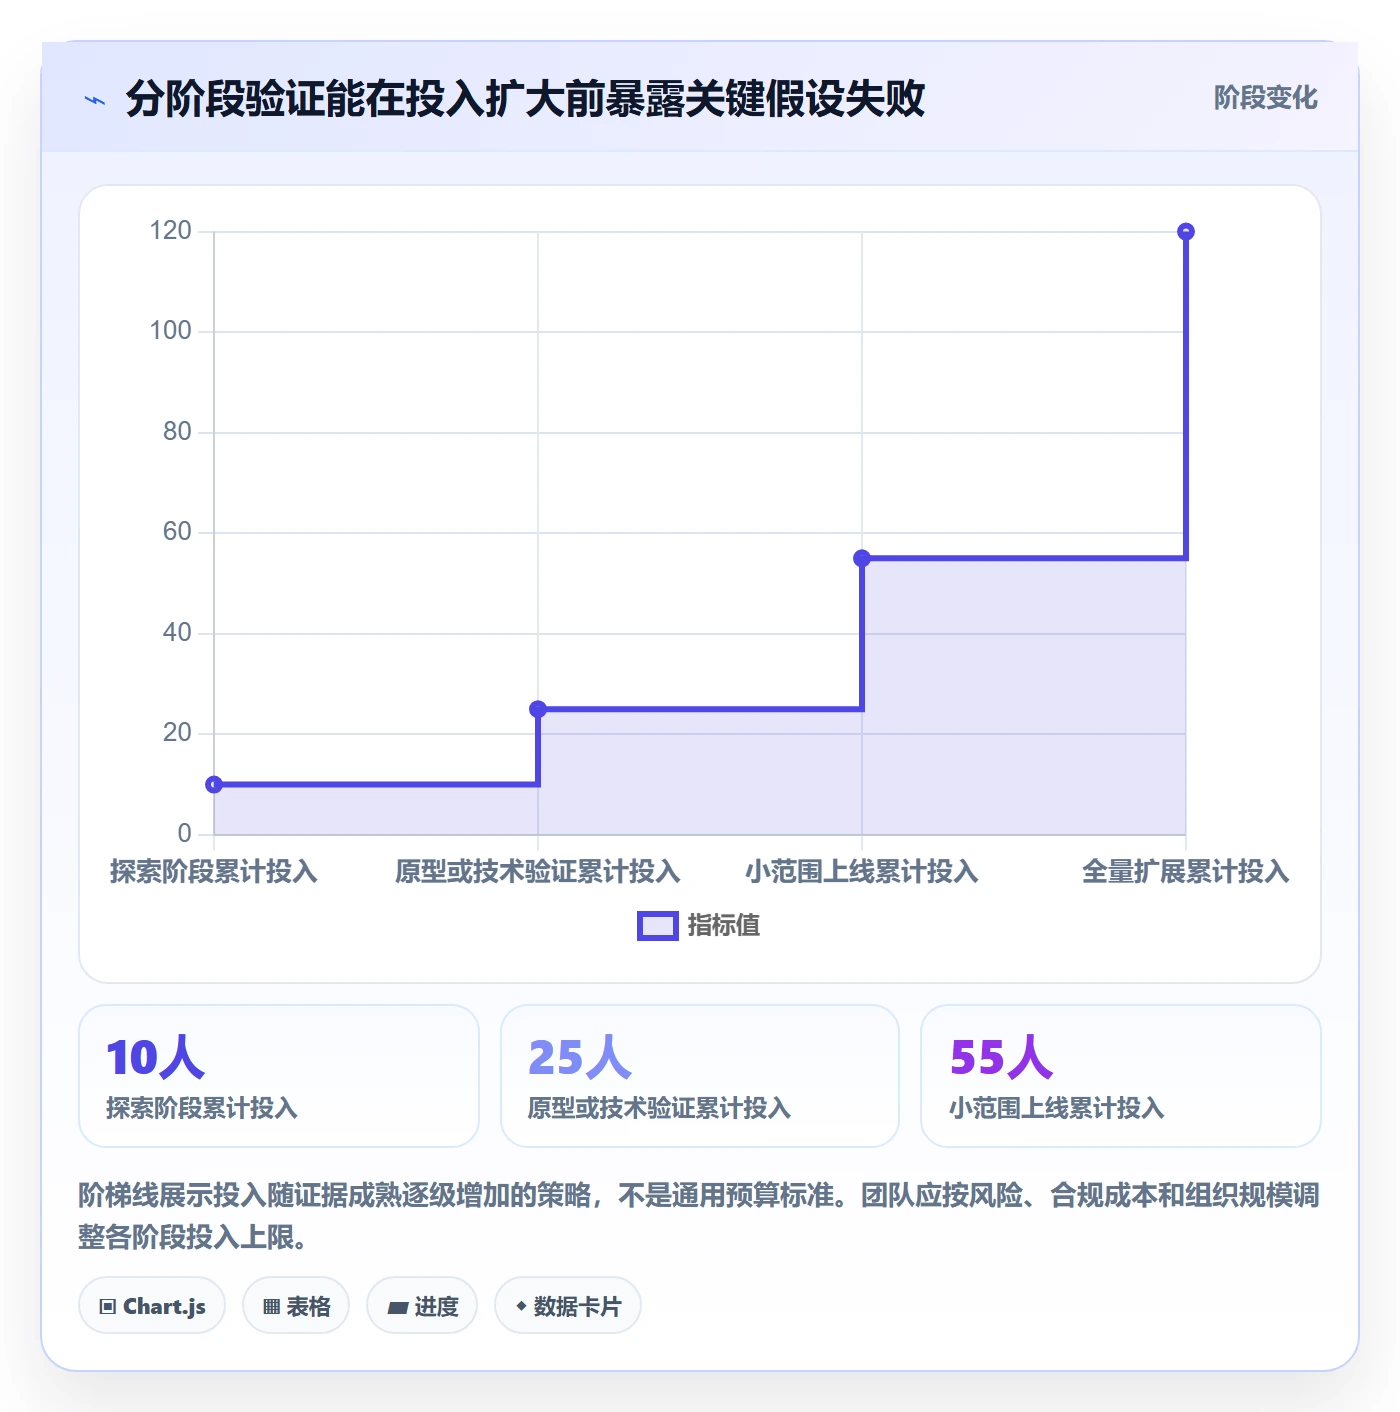Click the y-axis value 60
Viewport: 1400px width, 1412px height.
pos(177,532)
